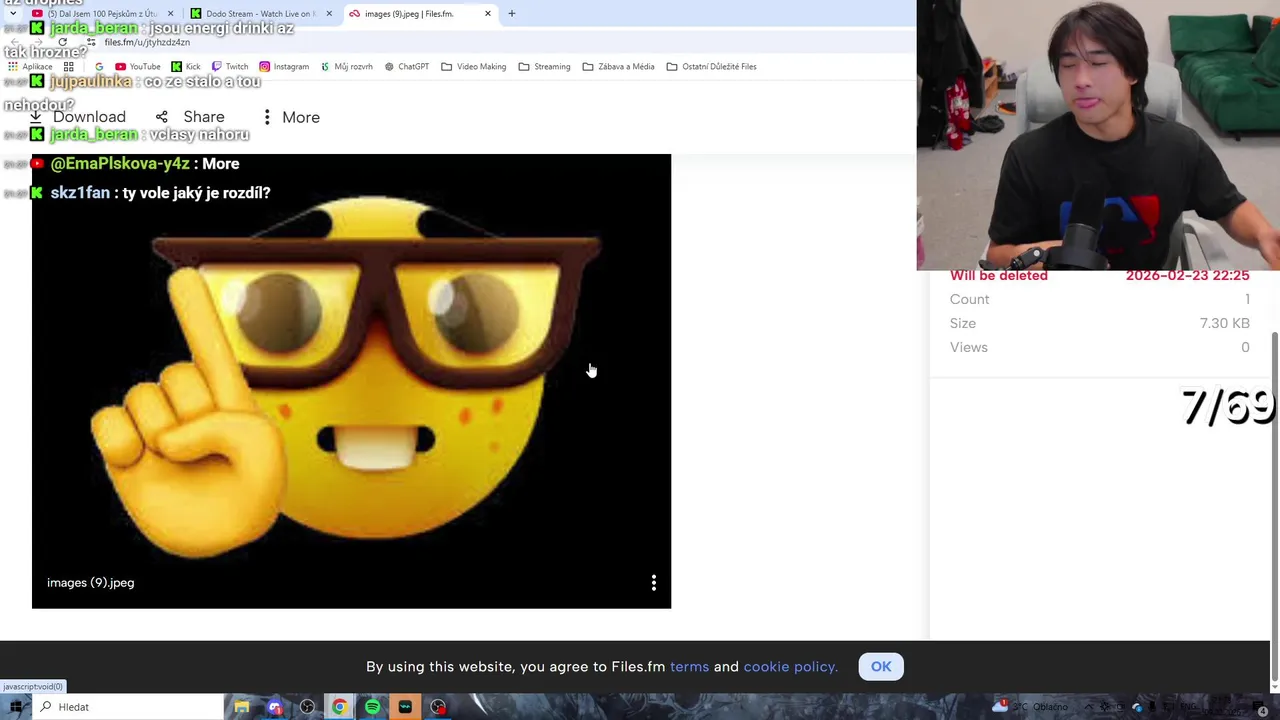Expand the Zábava a Média bookmark folder
The height and width of the screenshot is (720, 1280).
[x=617, y=66]
